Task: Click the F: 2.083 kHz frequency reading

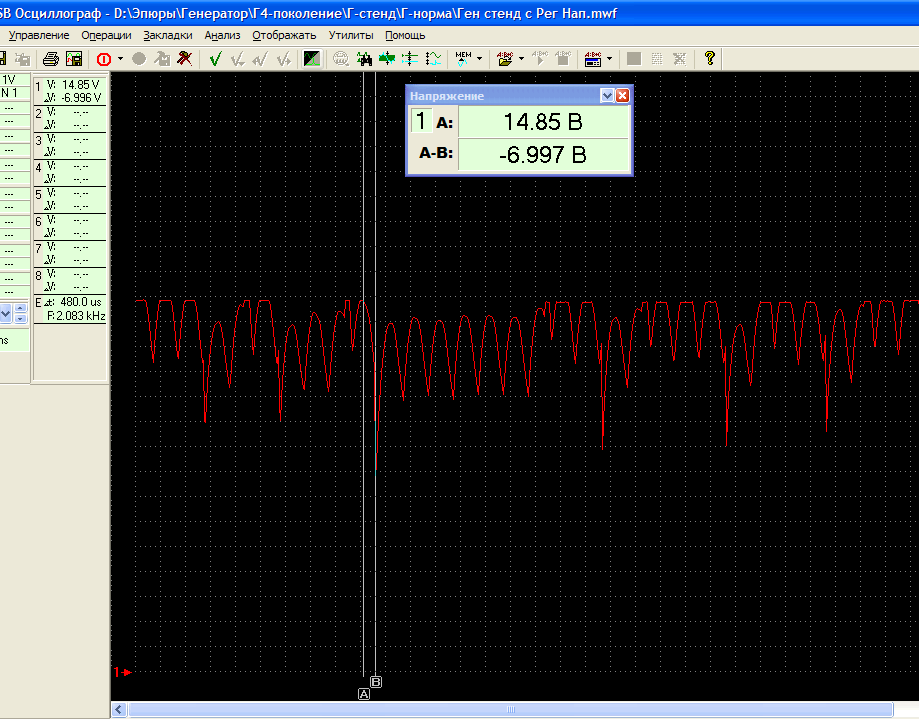Action: tap(76, 316)
